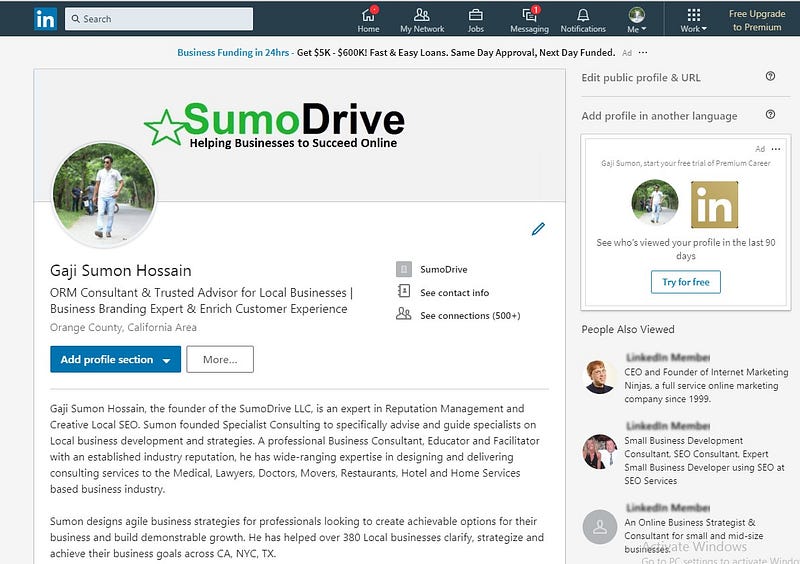The width and height of the screenshot is (800, 564).
Task: Click the More... button
Action: click(220, 359)
